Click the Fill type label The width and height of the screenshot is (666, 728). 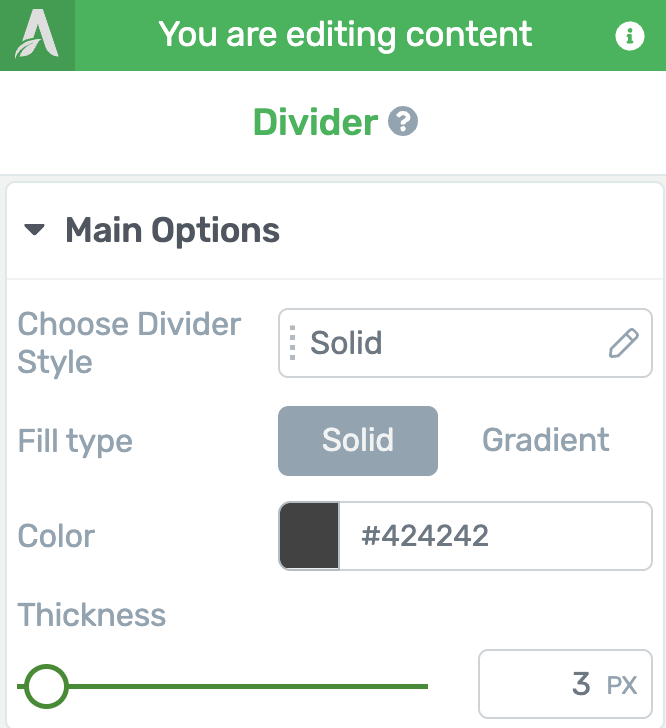pos(75,442)
